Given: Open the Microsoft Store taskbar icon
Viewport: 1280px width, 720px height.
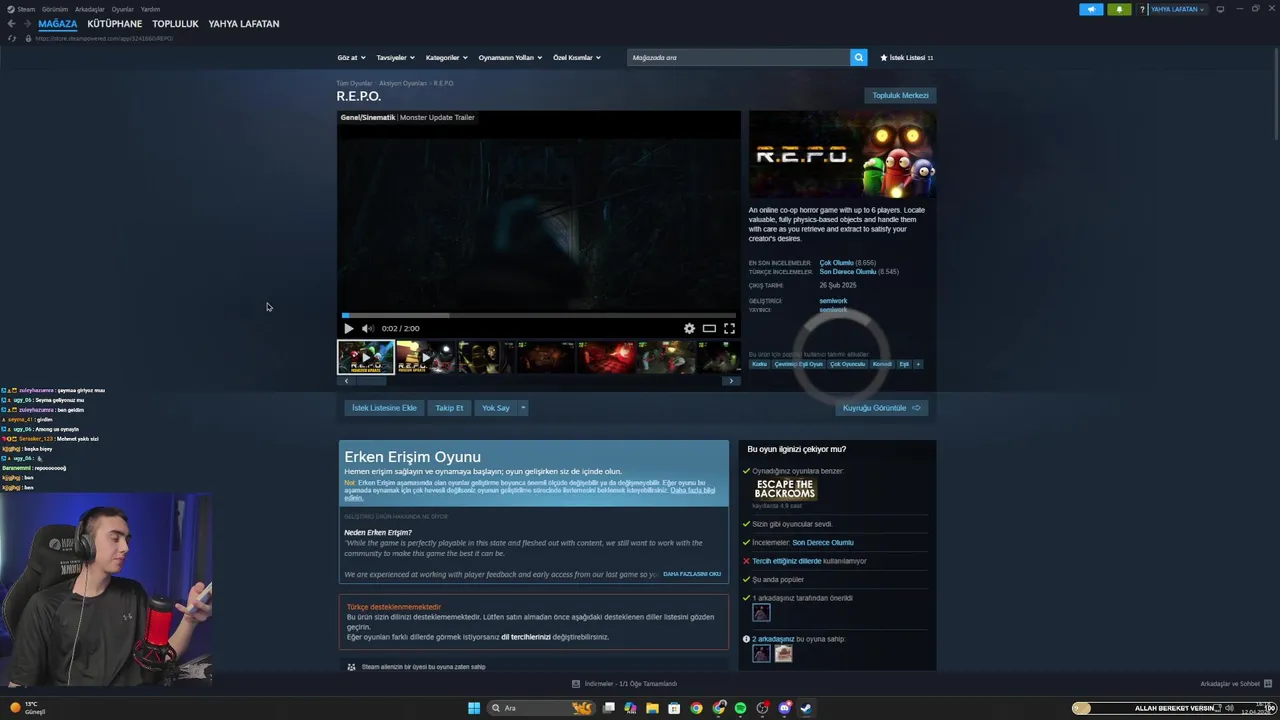Looking at the screenshot, I should [674, 708].
